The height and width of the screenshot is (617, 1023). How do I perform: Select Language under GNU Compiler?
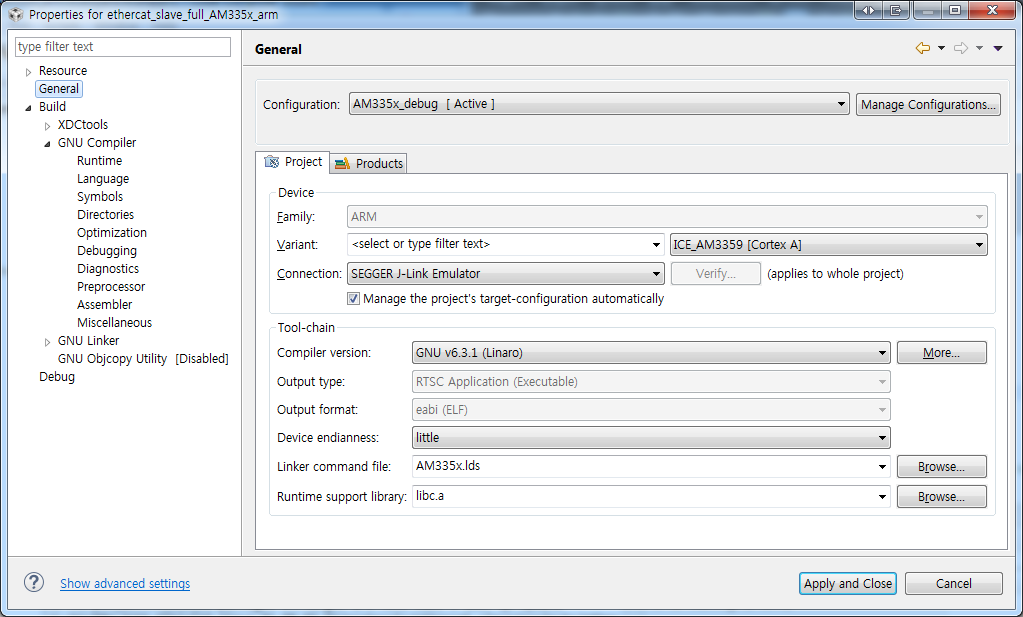[103, 179]
